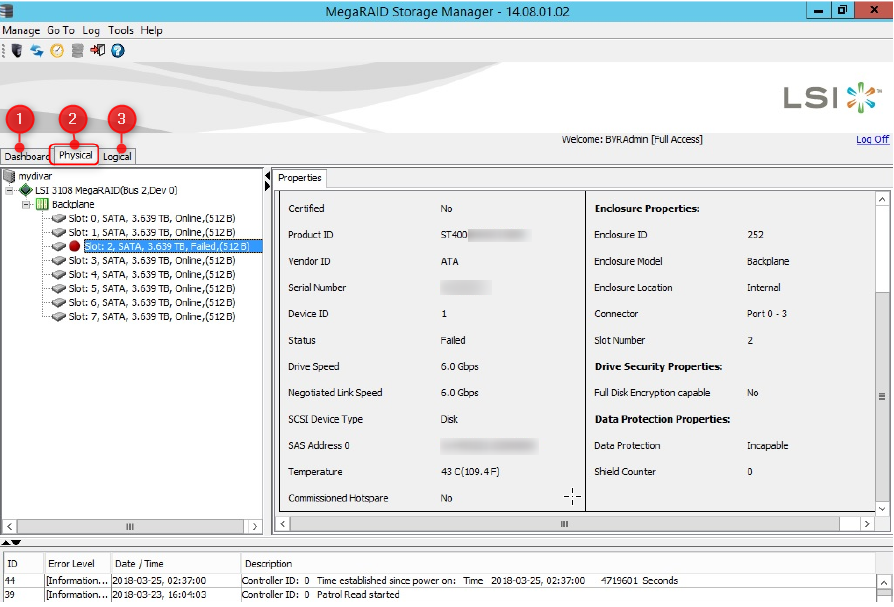The image size is (894, 607).
Task: Click the Error Level column header
Action: pyautogui.click(x=70, y=564)
